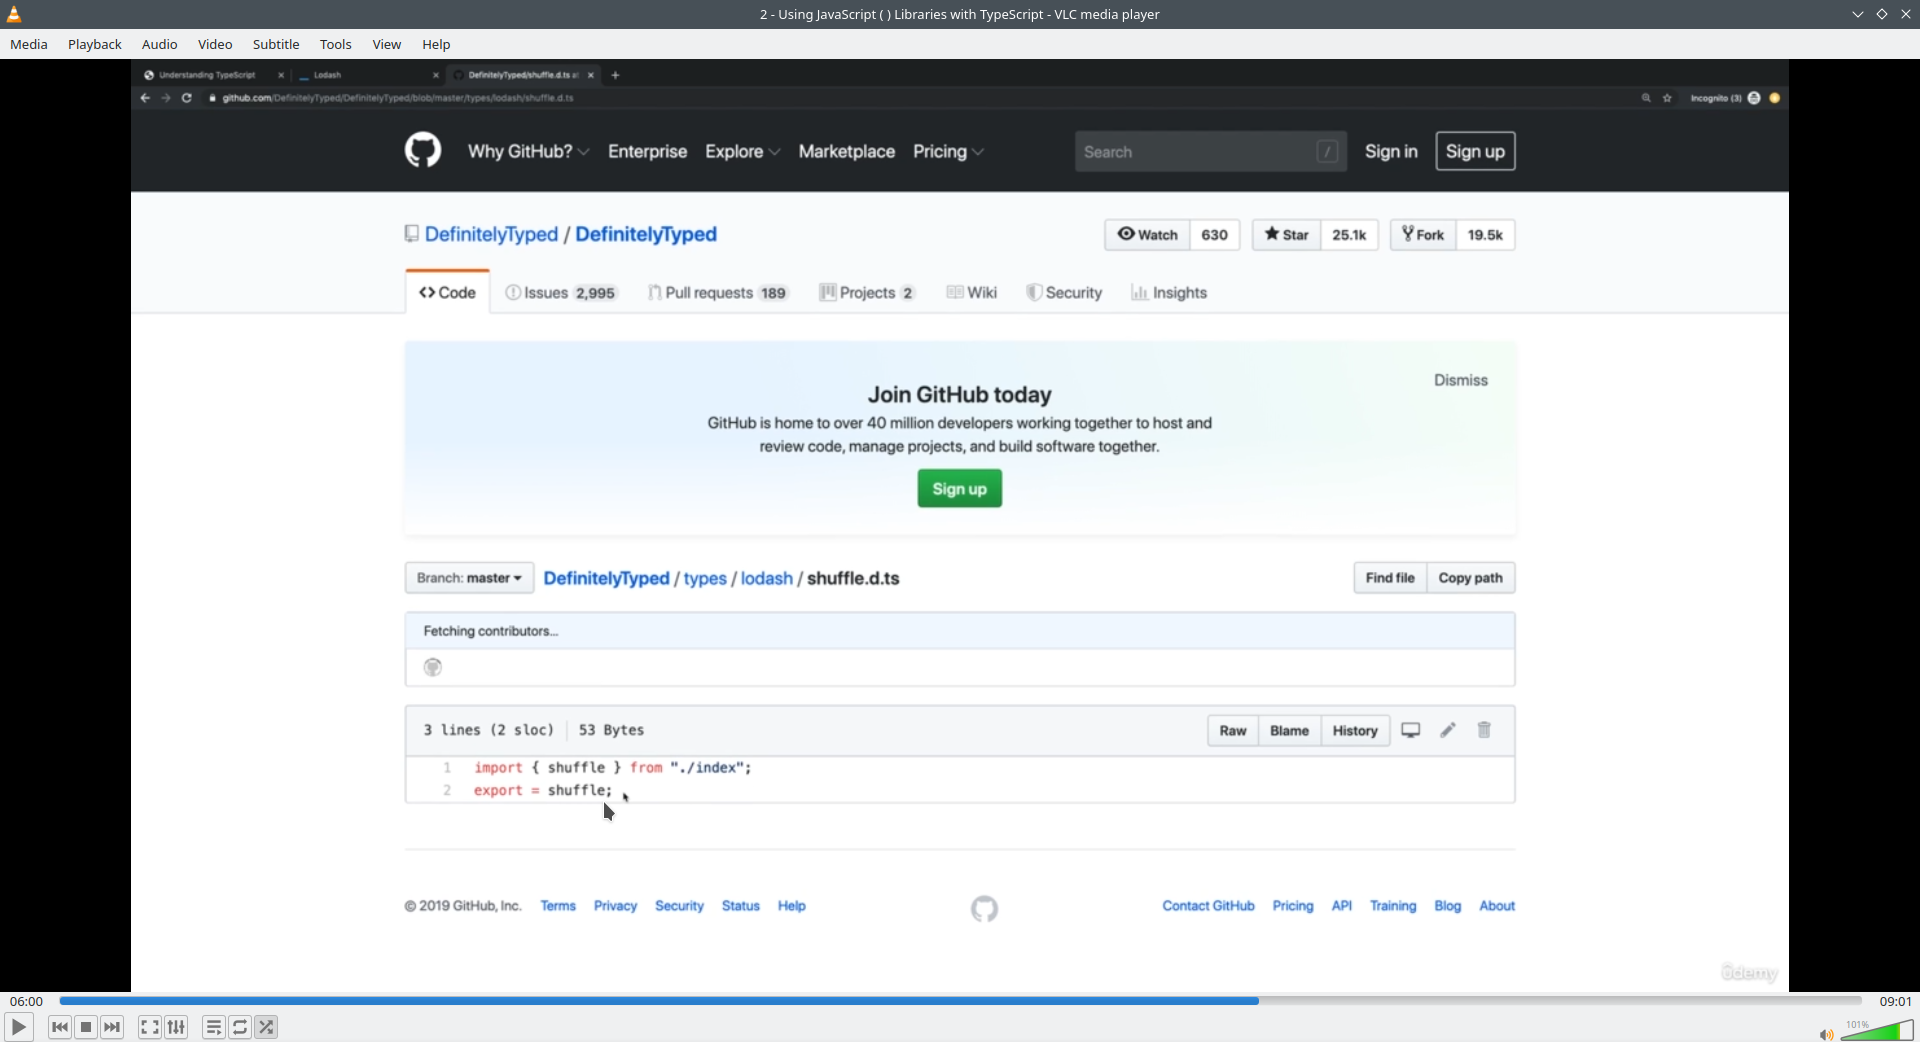Click the browser back arrow
This screenshot has height=1042, width=1920.
[145, 98]
